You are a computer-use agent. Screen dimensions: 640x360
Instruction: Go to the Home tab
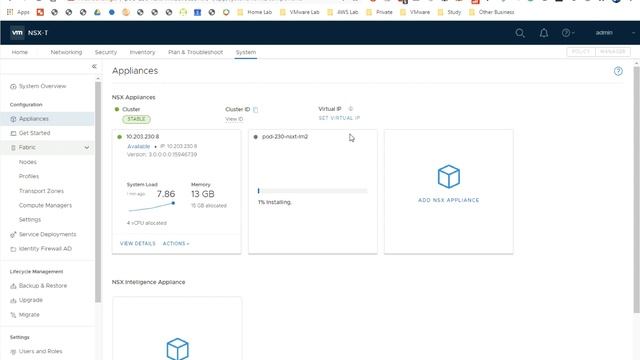coord(20,52)
